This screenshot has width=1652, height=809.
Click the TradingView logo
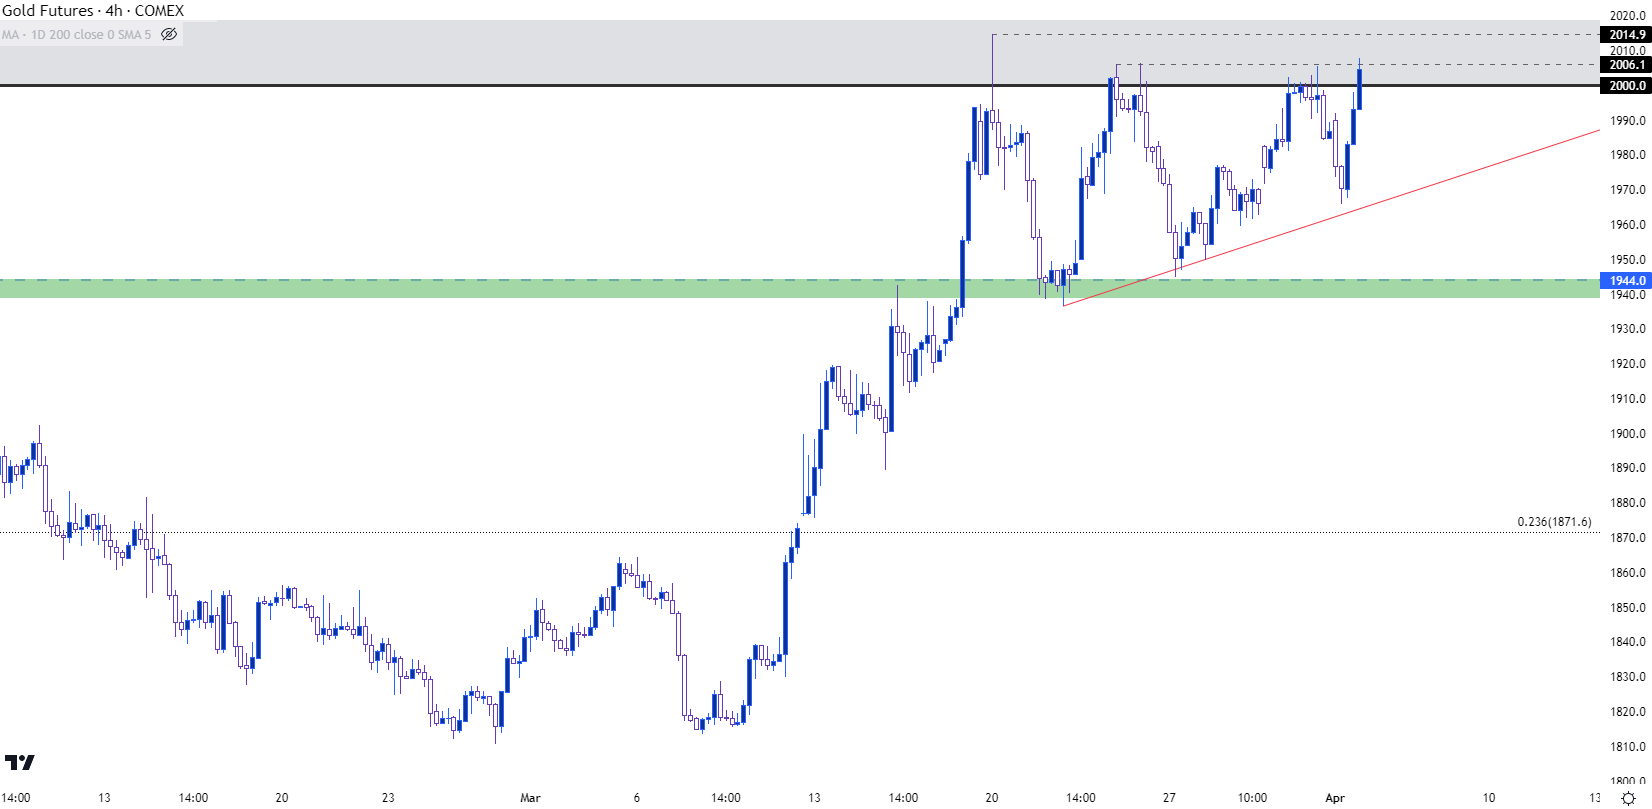[20, 763]
